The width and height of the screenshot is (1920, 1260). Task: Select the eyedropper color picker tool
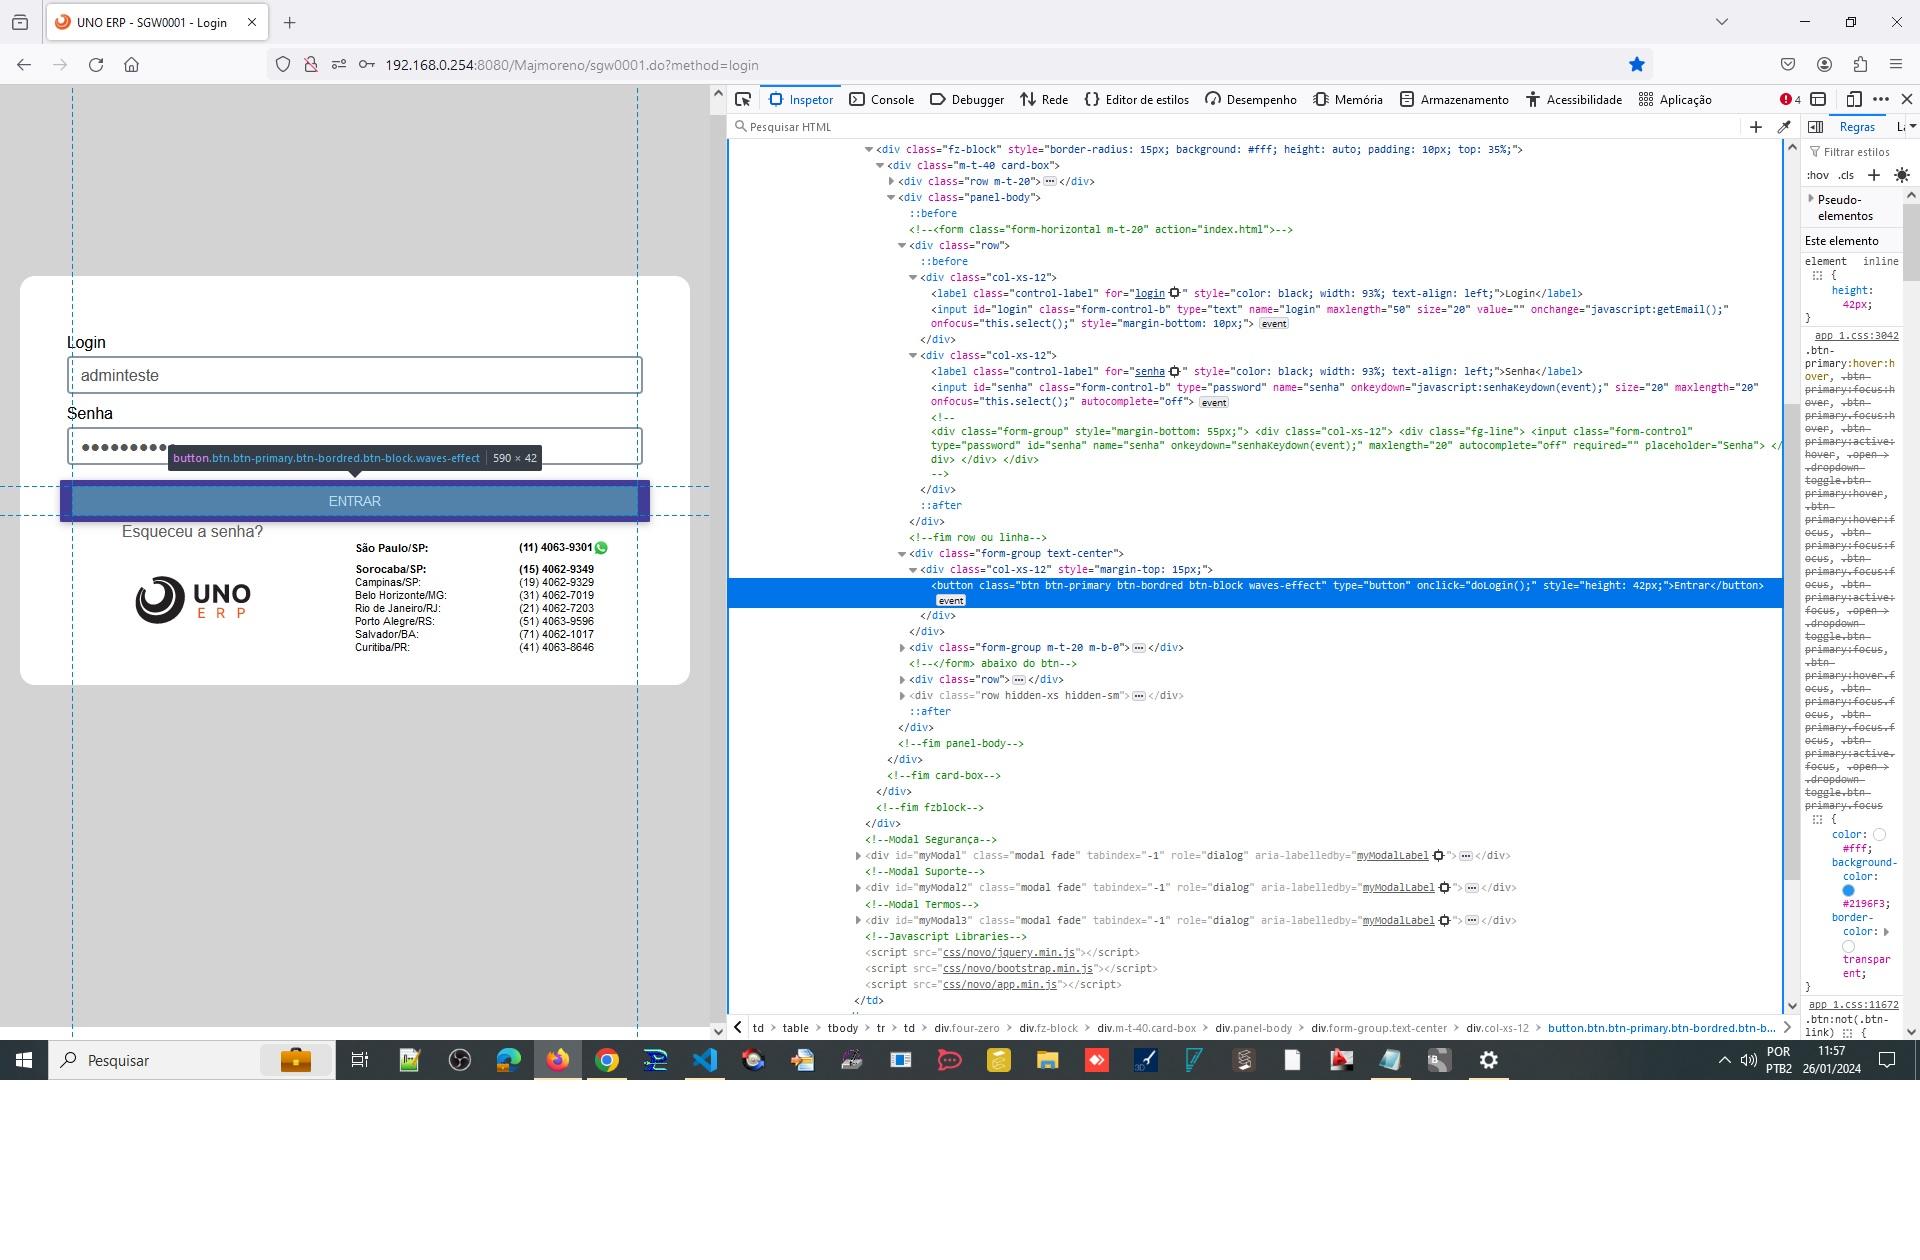point(1784,127)
